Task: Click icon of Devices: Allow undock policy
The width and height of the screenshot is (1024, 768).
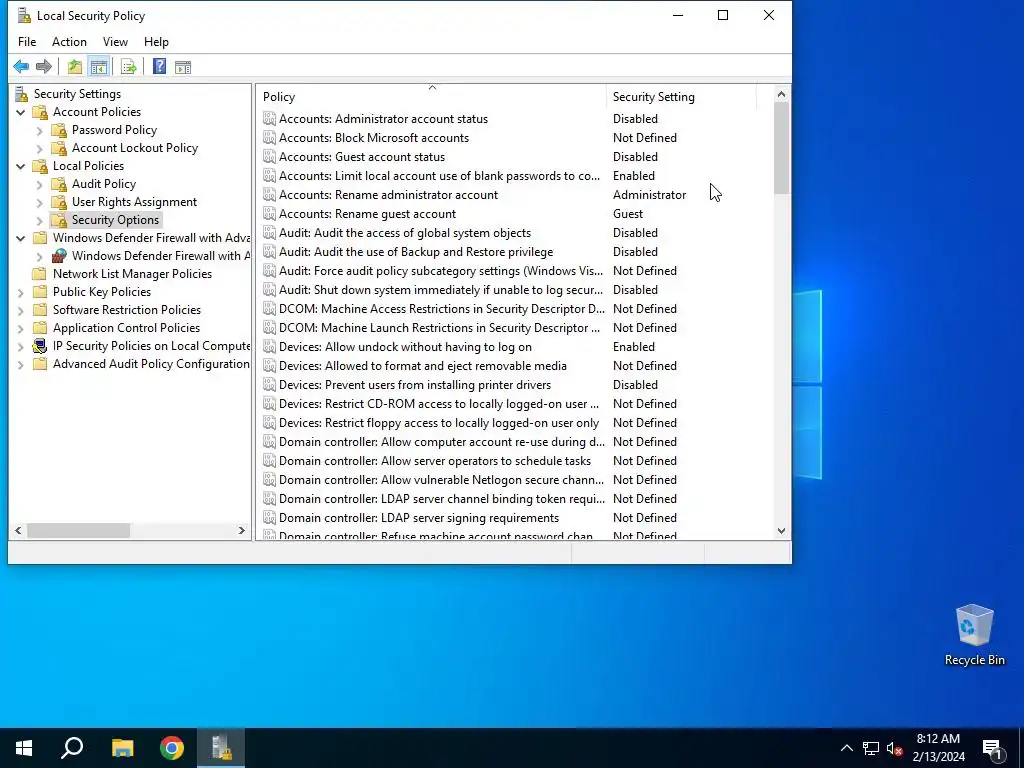Action: (x=269, y=347)
